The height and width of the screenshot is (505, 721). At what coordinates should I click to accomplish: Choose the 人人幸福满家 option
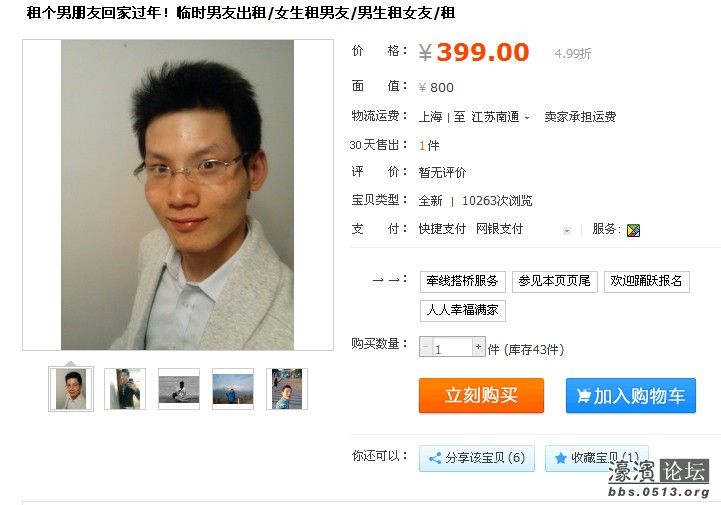[463, 310]
